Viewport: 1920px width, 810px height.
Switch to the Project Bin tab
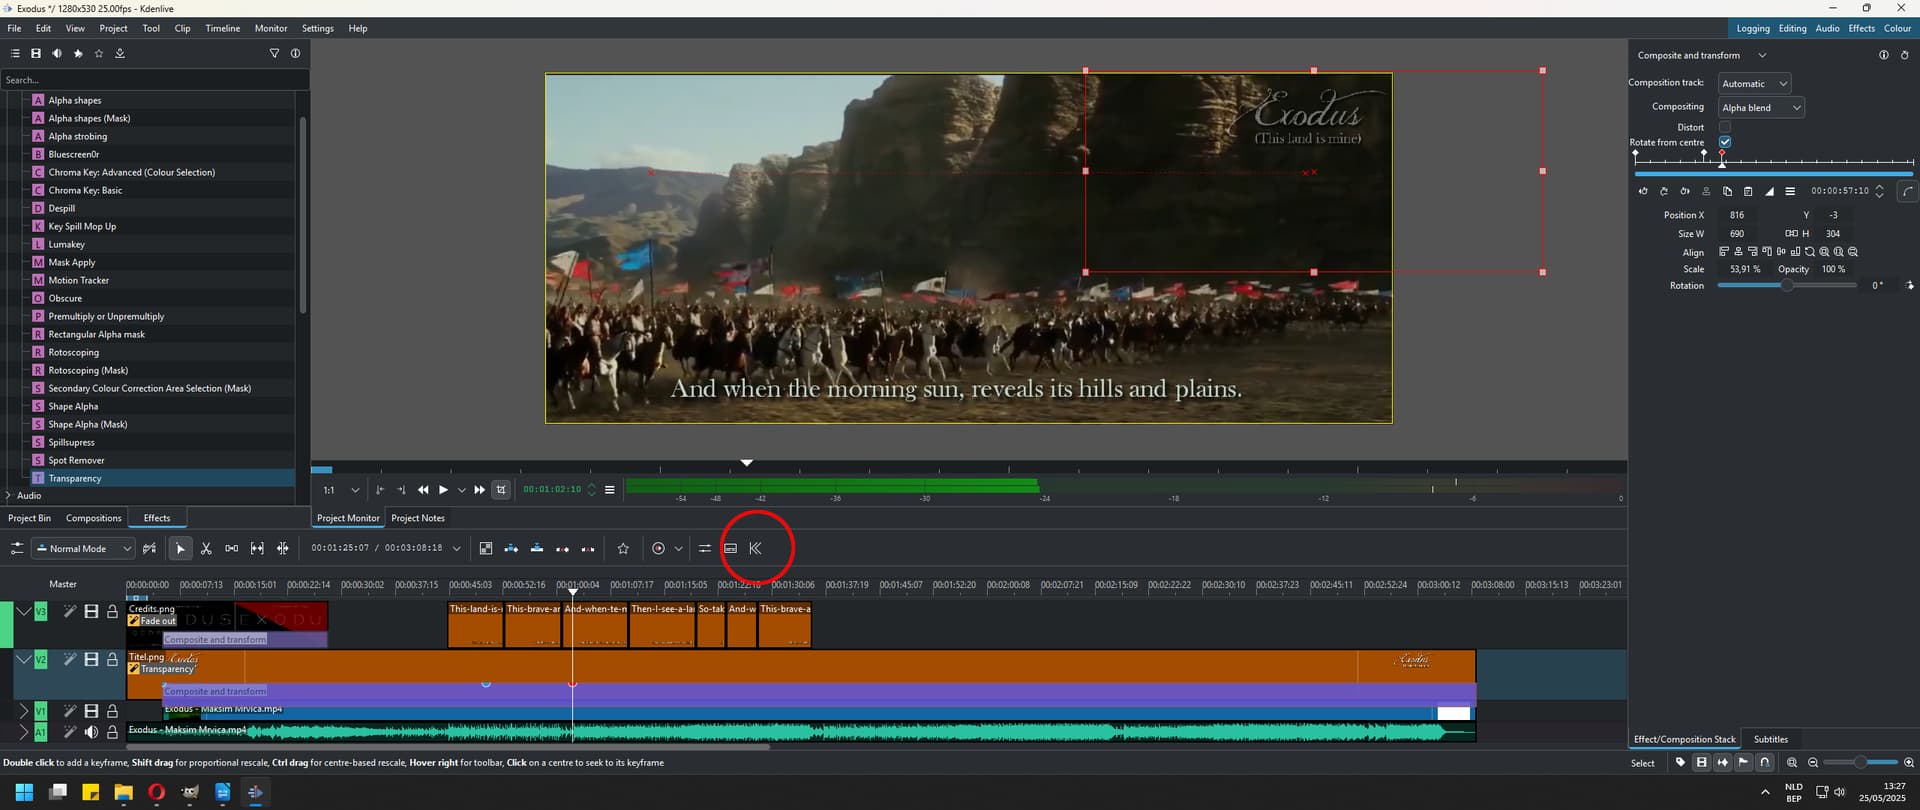29,518
